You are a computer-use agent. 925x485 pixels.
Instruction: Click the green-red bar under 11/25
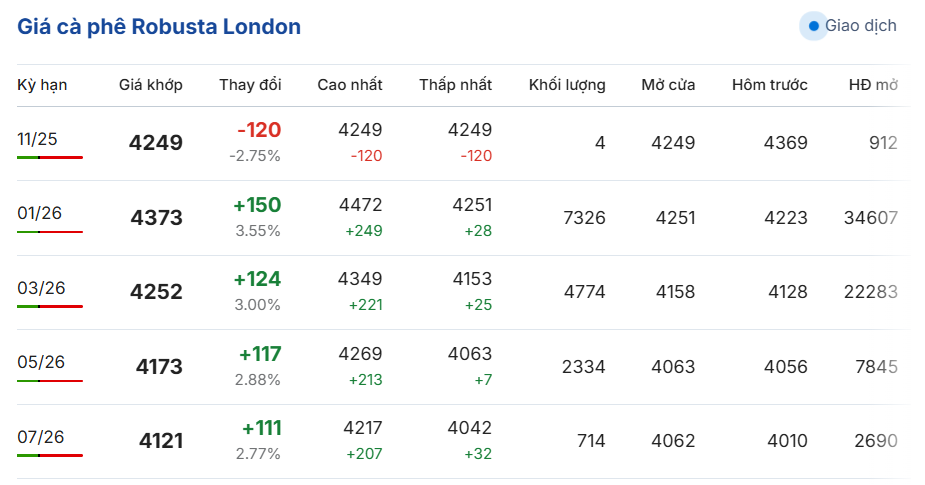[x=50, y=158]
